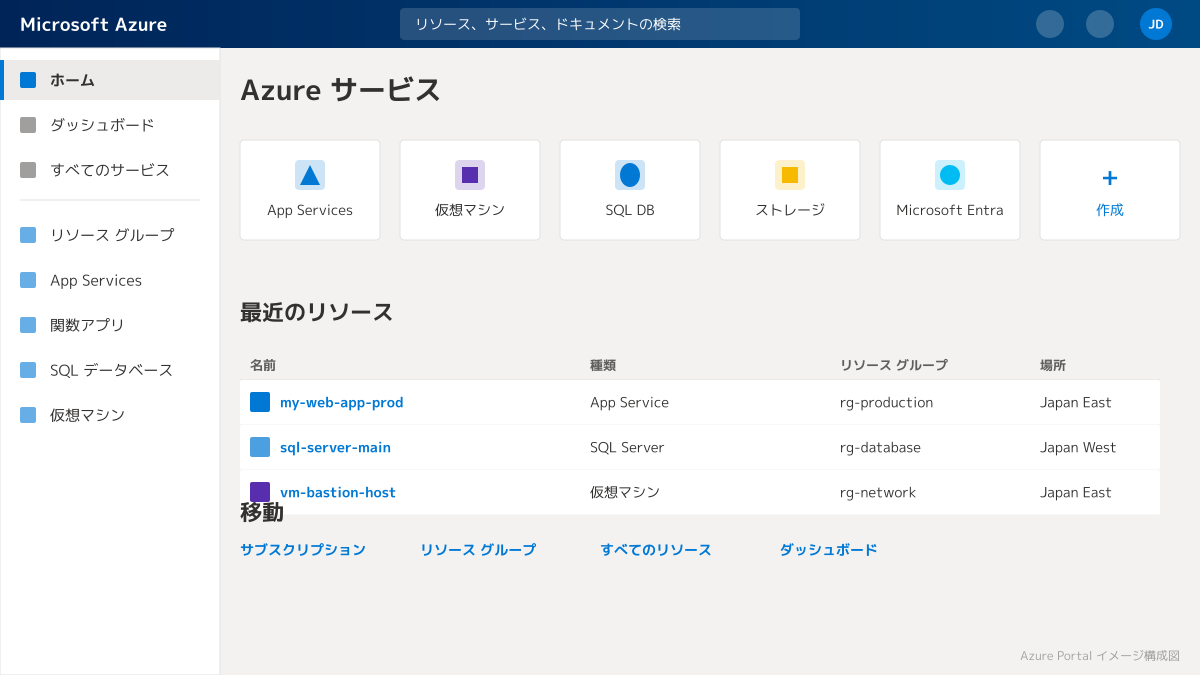
Task: Open すべてのリソース link
Action: (656, 550)
